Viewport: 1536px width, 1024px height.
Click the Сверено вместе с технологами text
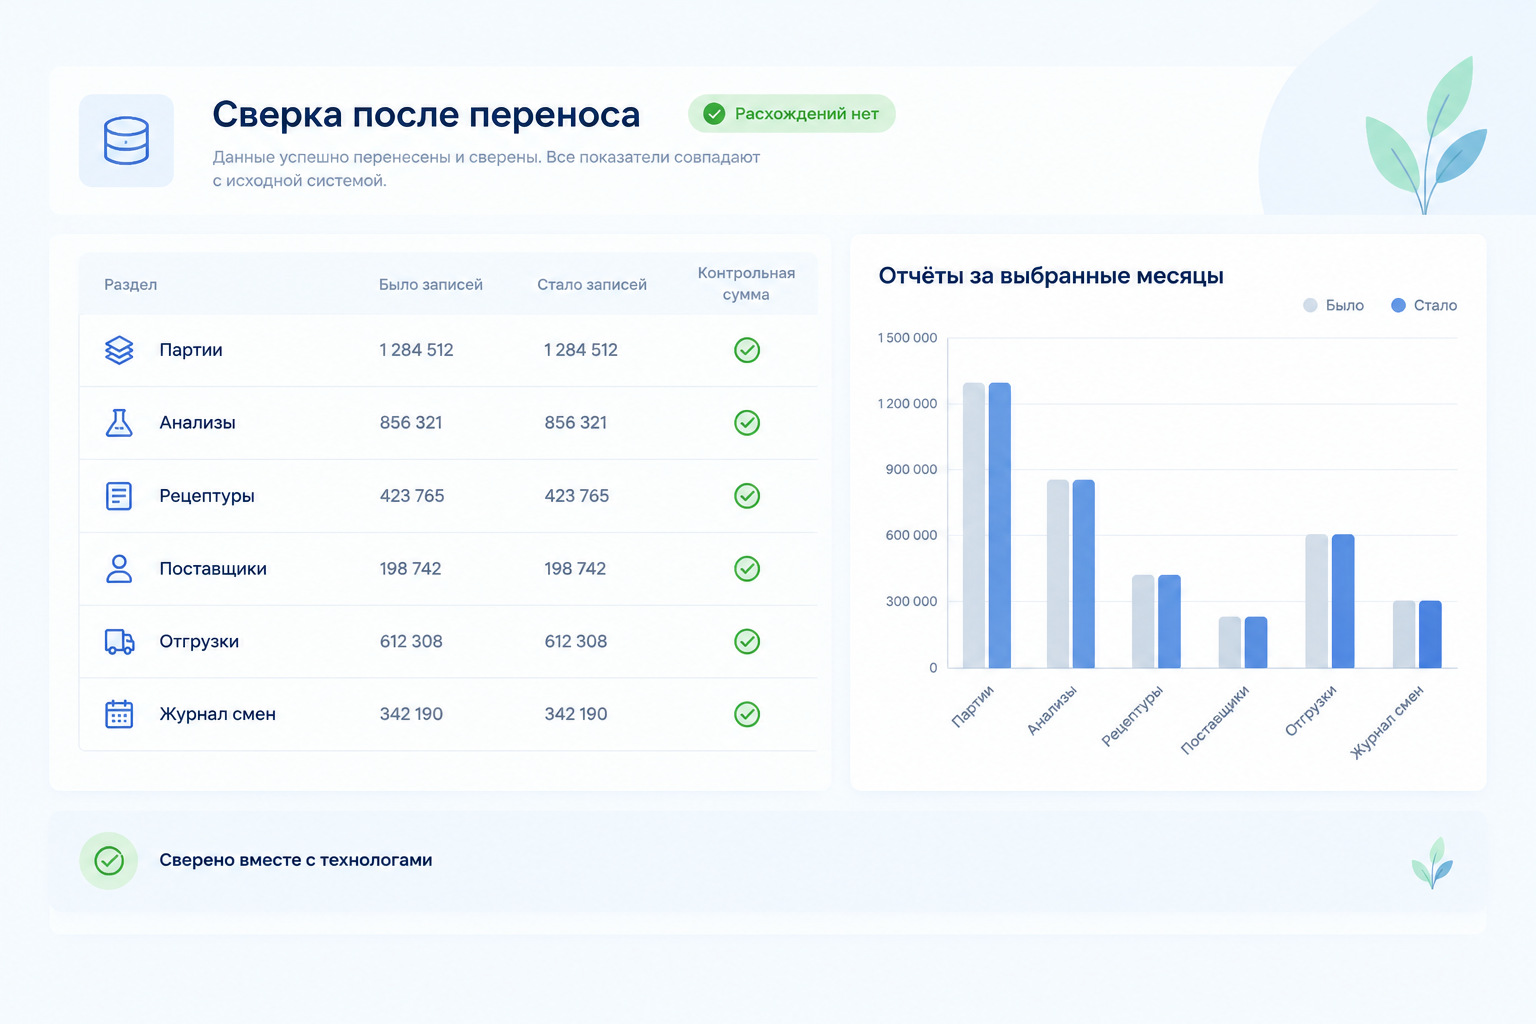(296, 860)
